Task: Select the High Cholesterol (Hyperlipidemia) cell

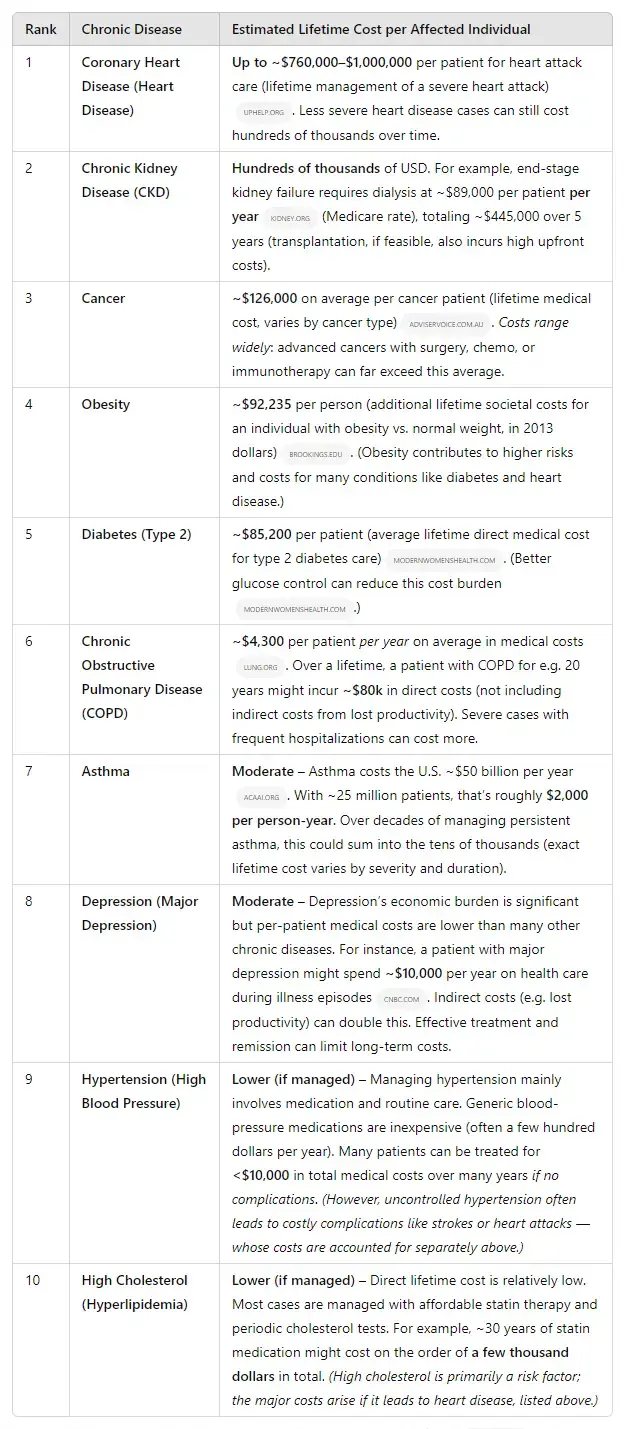Action: pos(134,1292)
